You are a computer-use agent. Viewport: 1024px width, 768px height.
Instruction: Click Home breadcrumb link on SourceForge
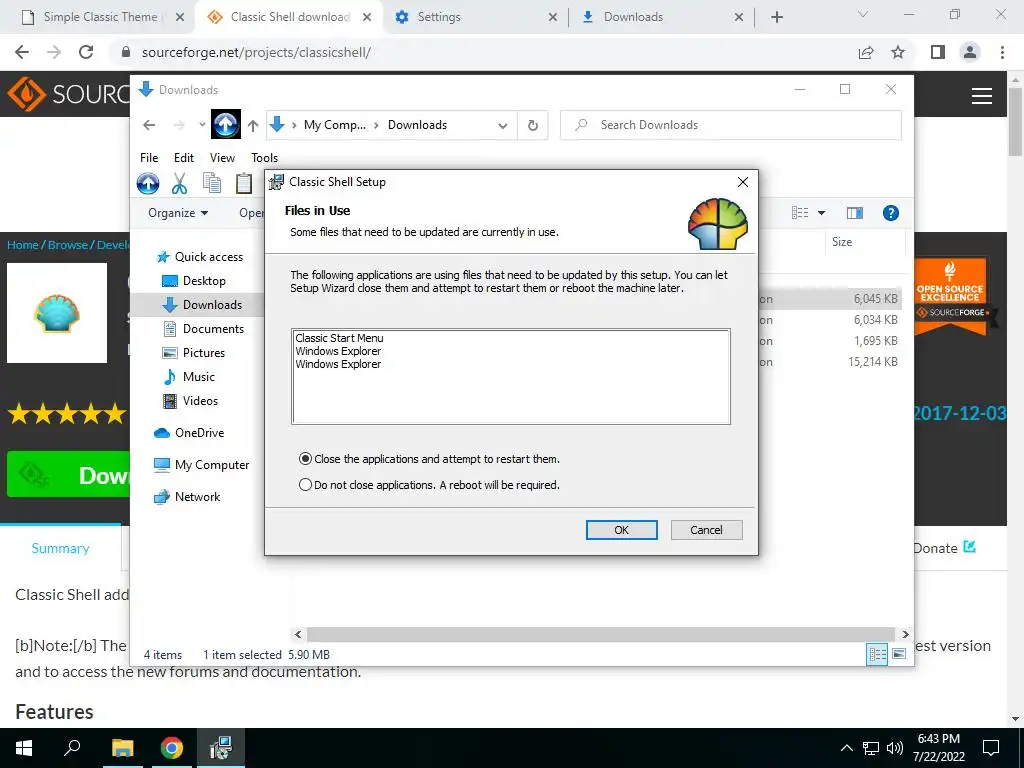pyautogui.click(x=23, y=245)
